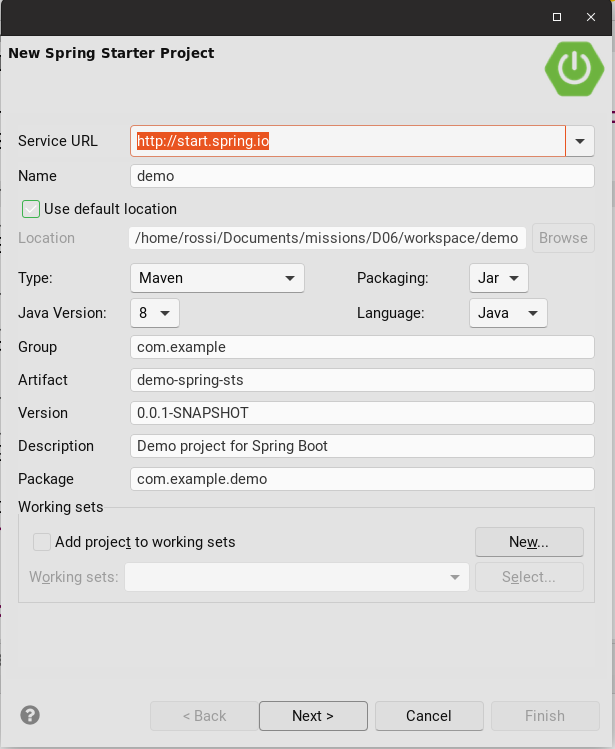Open the Language dropdown showing Java
The image size is (615, 749).
coord(508,313)
